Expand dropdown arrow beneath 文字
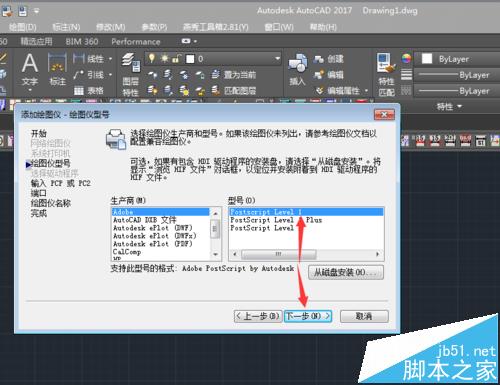This screenshot has width=500, height=385. pyautogui.click(x=30, y=90)
